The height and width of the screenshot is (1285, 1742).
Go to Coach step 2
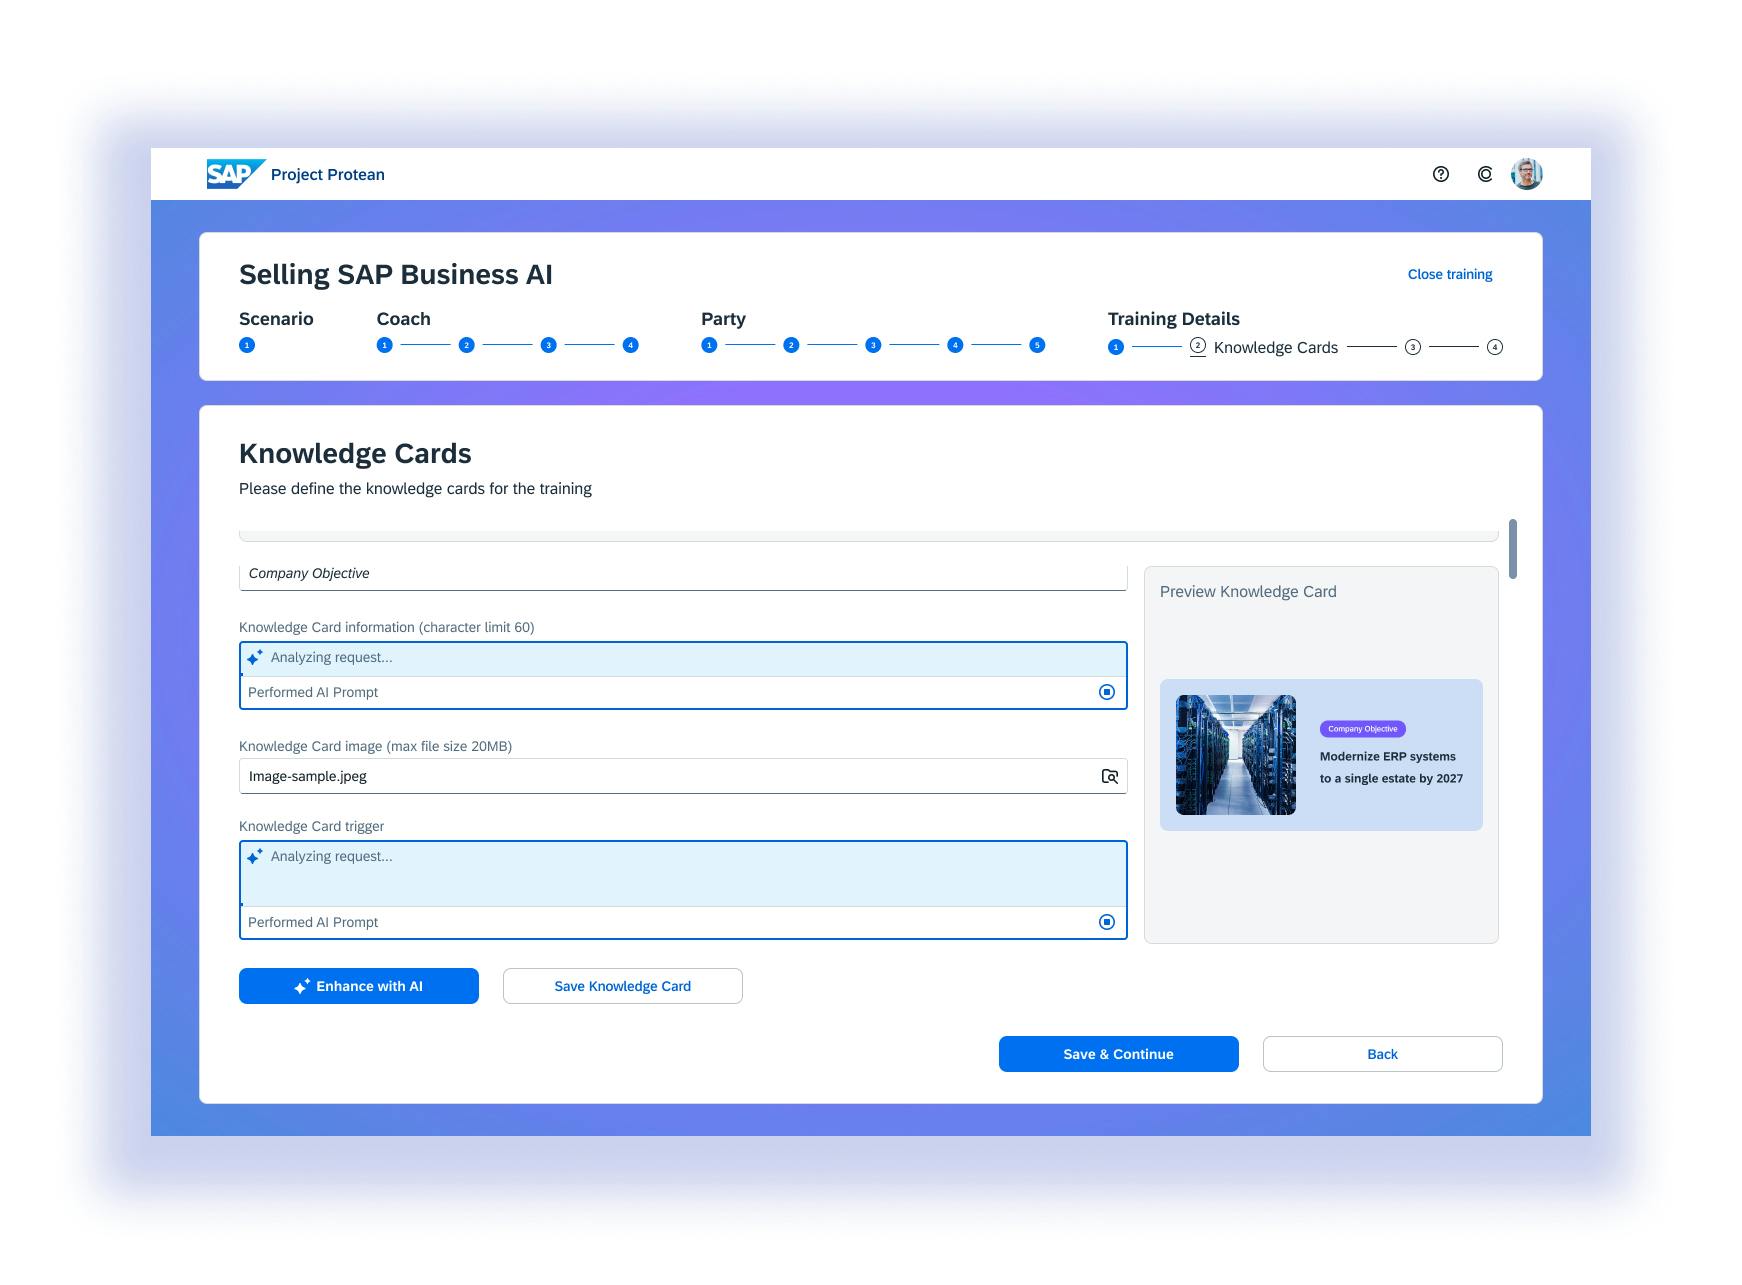click(467, 345)
